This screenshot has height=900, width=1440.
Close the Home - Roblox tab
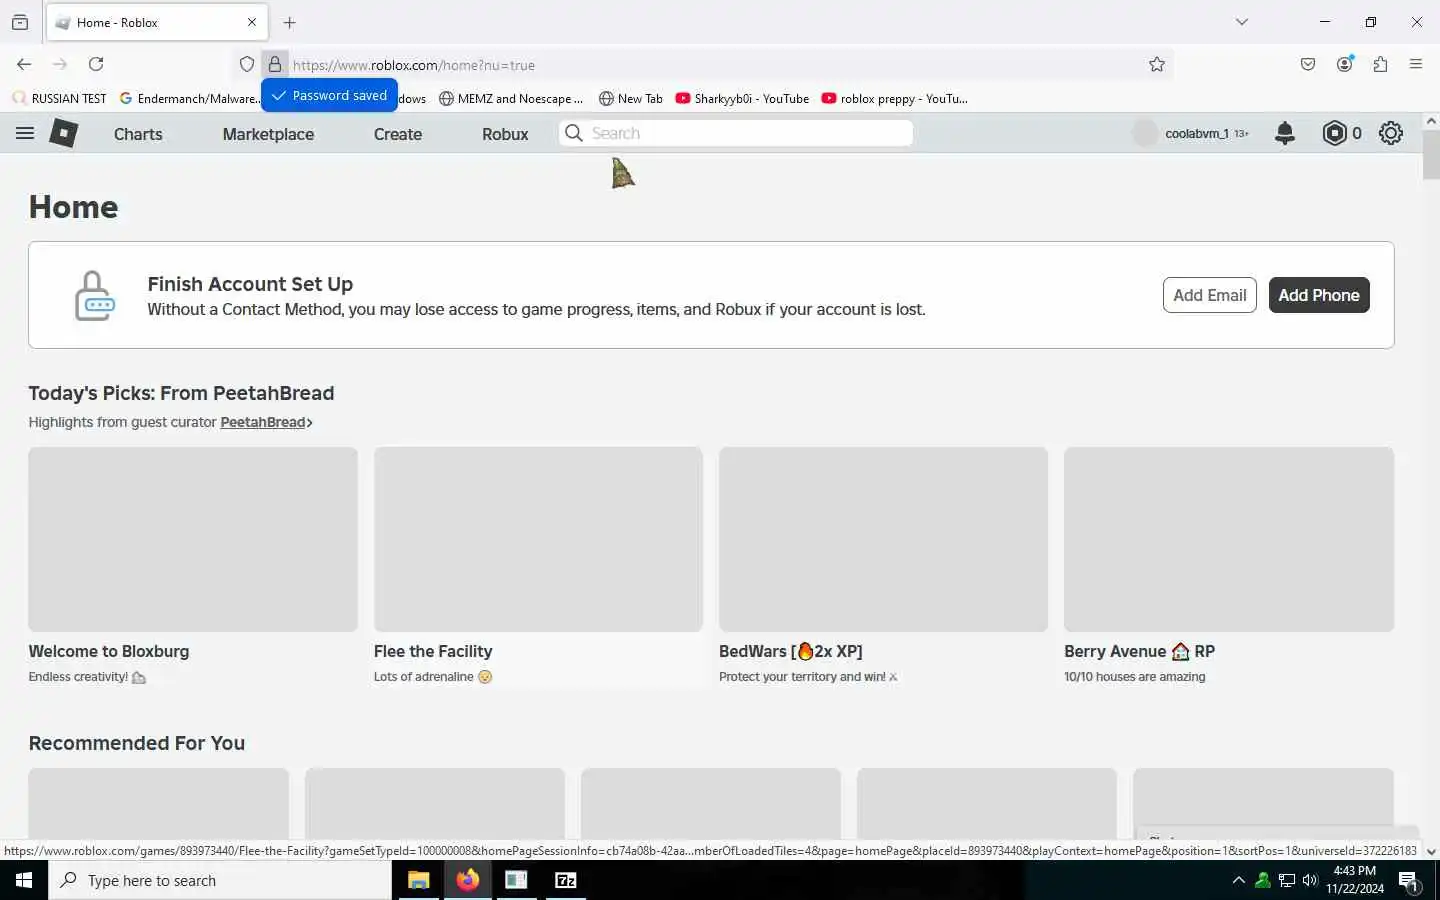252,22
